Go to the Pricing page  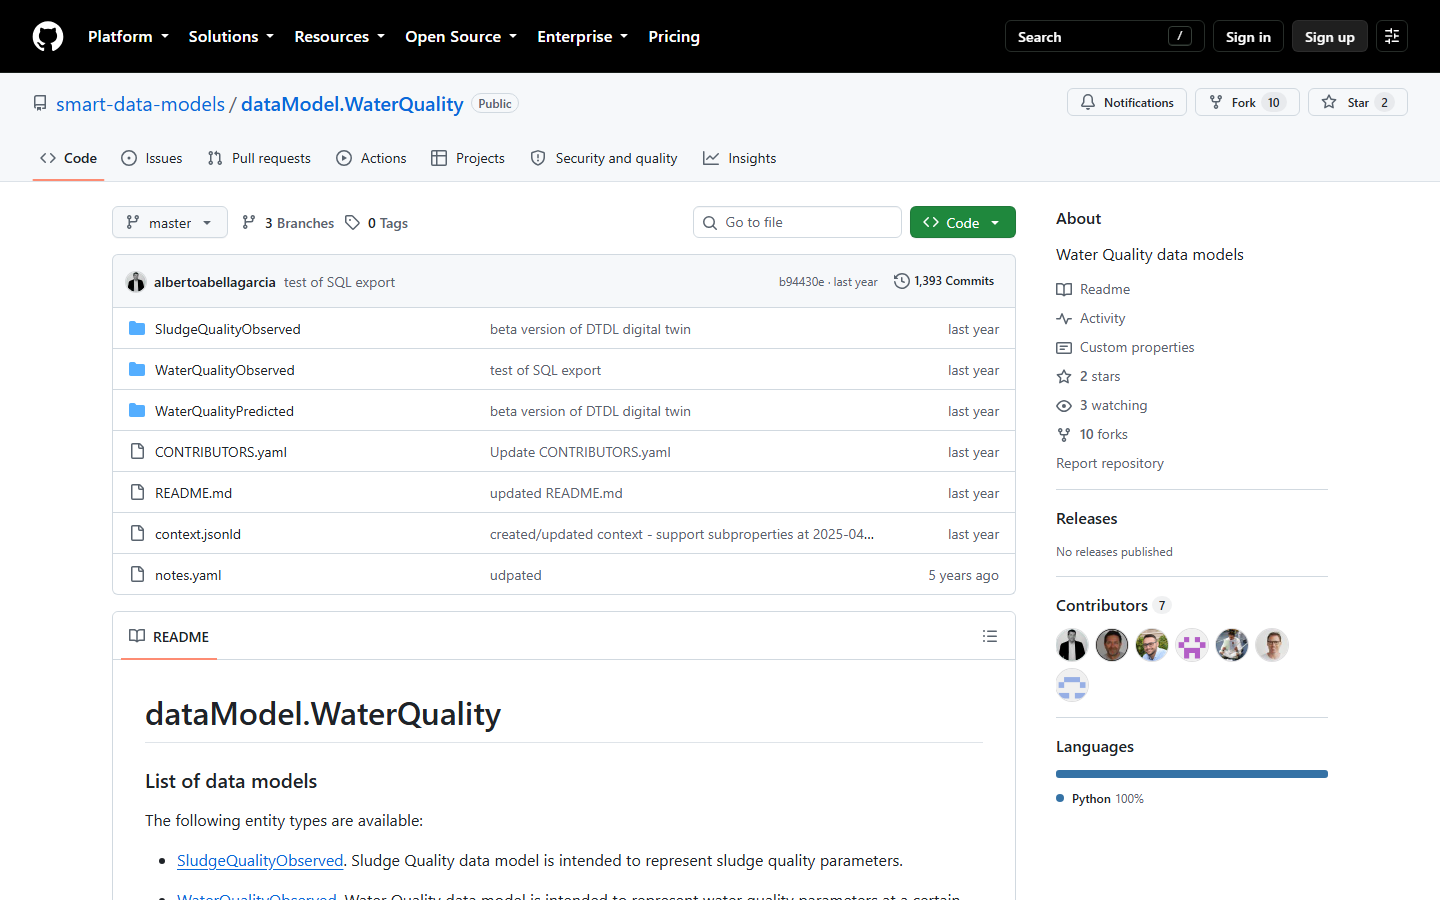point(674,37)
